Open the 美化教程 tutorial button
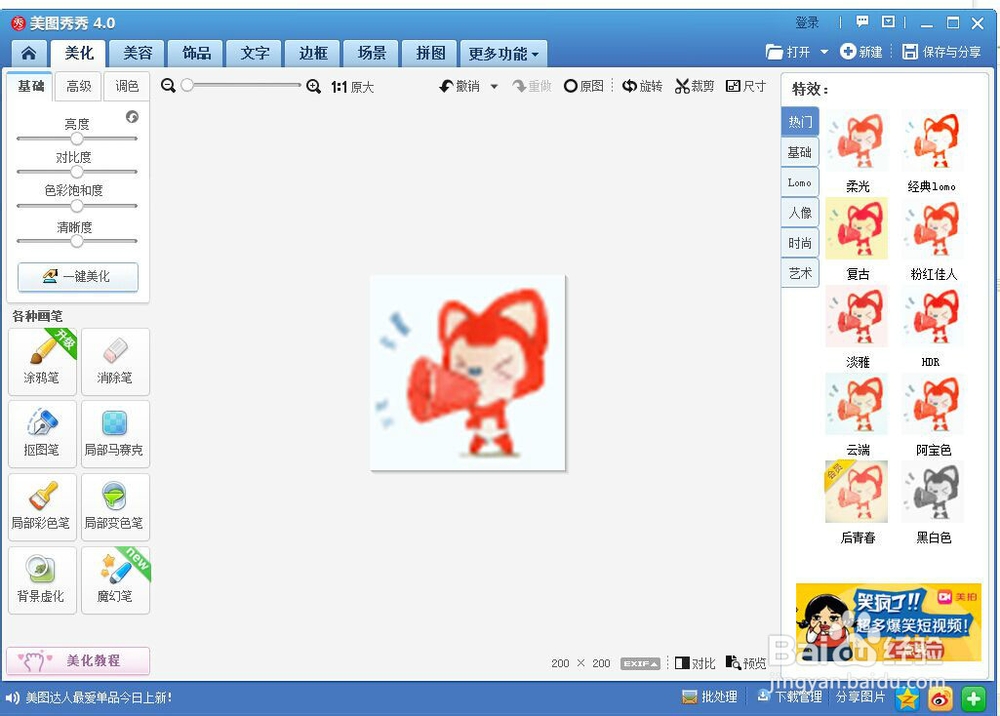The image size is (1000, 716). tap(78, 661)
